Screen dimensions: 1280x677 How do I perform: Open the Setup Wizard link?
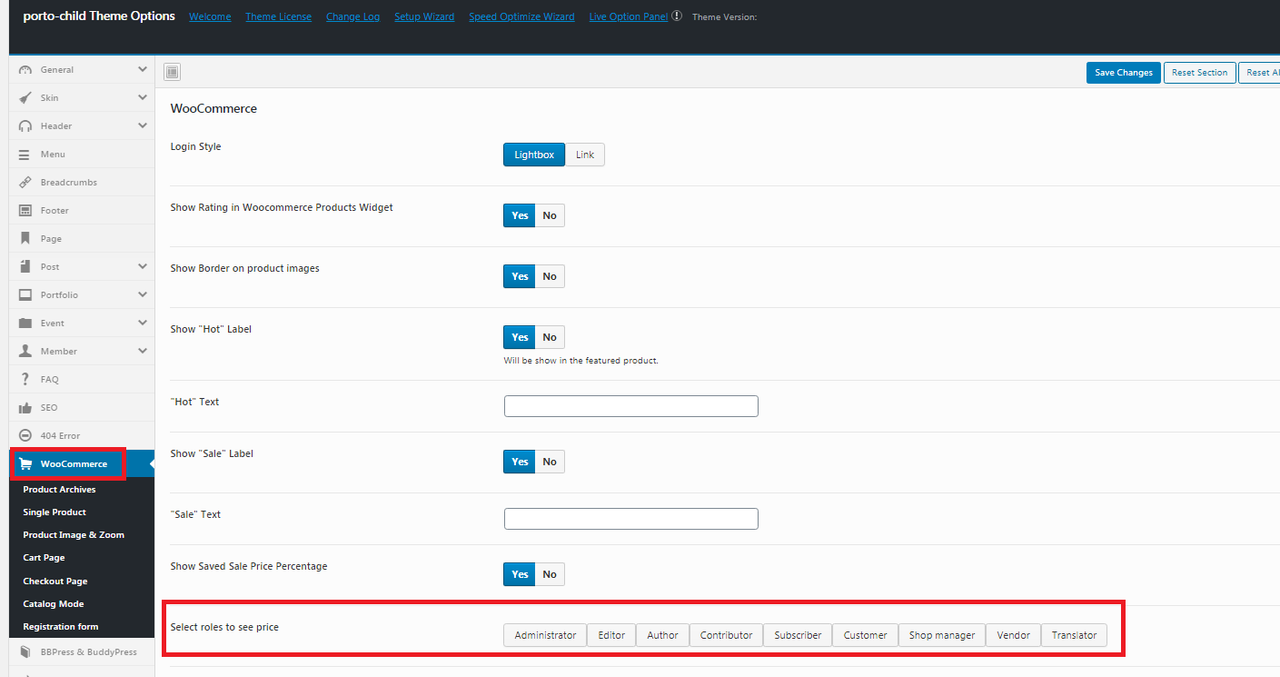[424, 17]
